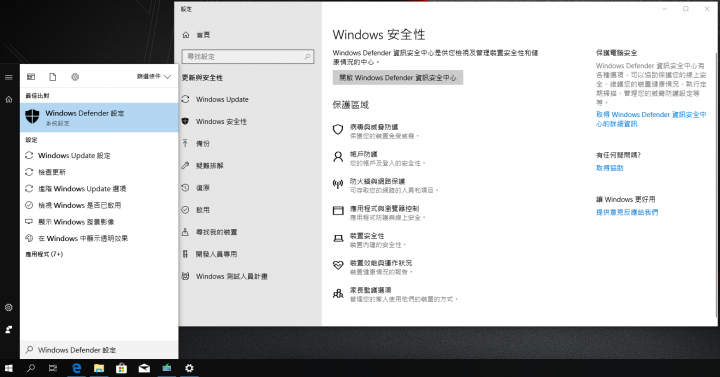Select the 檢查更新 search result
Viewport: 720px width, 377px height.
[x=99, y=172]
